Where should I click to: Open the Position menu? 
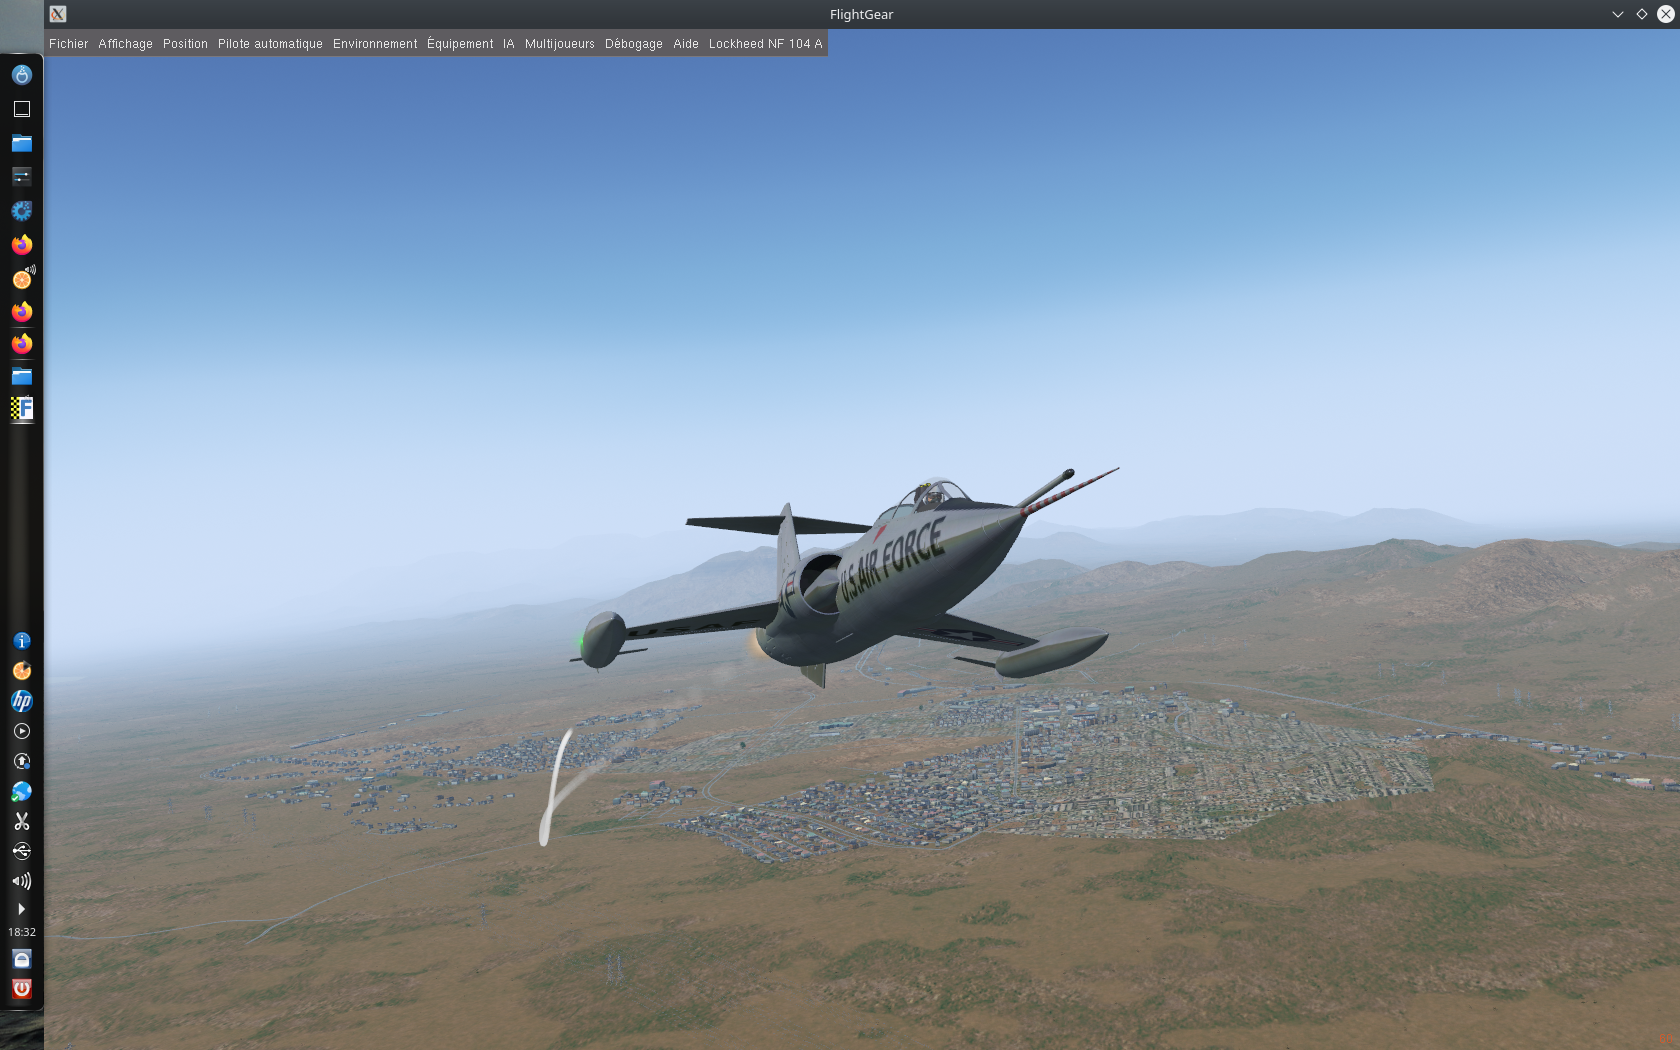[x=185, y=44]
